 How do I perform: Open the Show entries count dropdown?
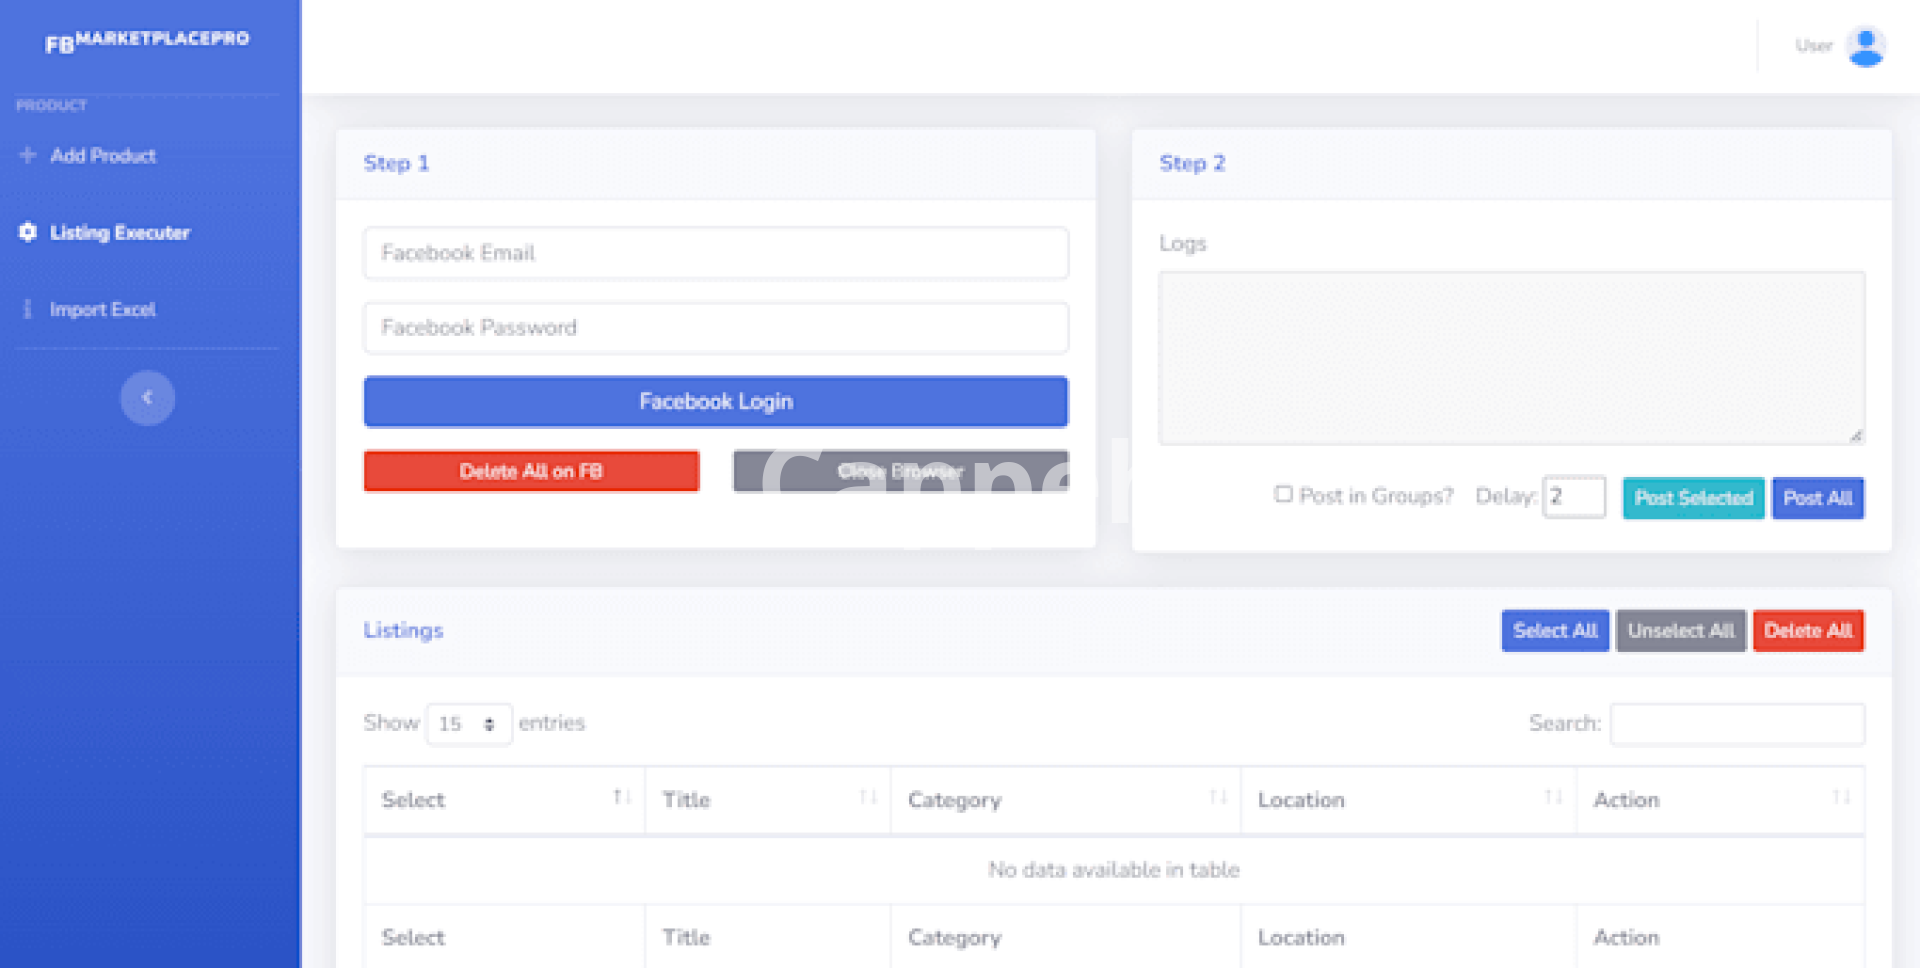pyautogui.click(x=468, y=724)
